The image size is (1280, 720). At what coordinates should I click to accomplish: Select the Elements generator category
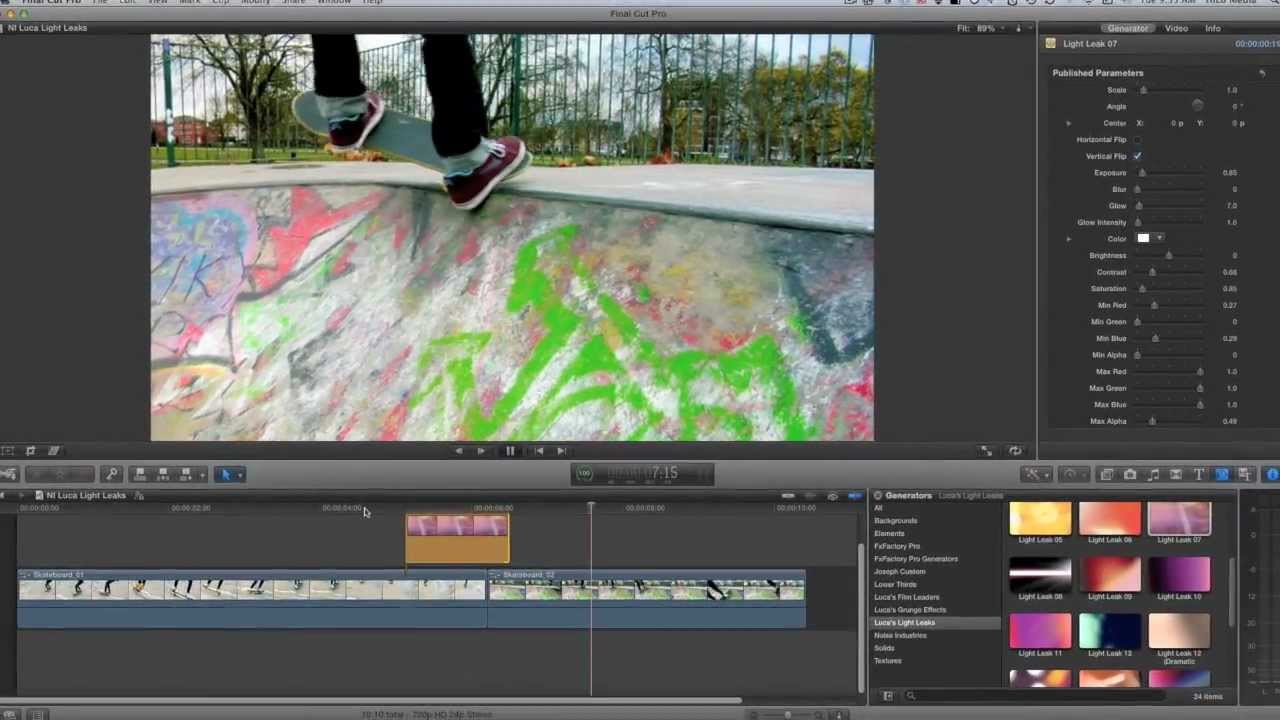click(889, 534)
